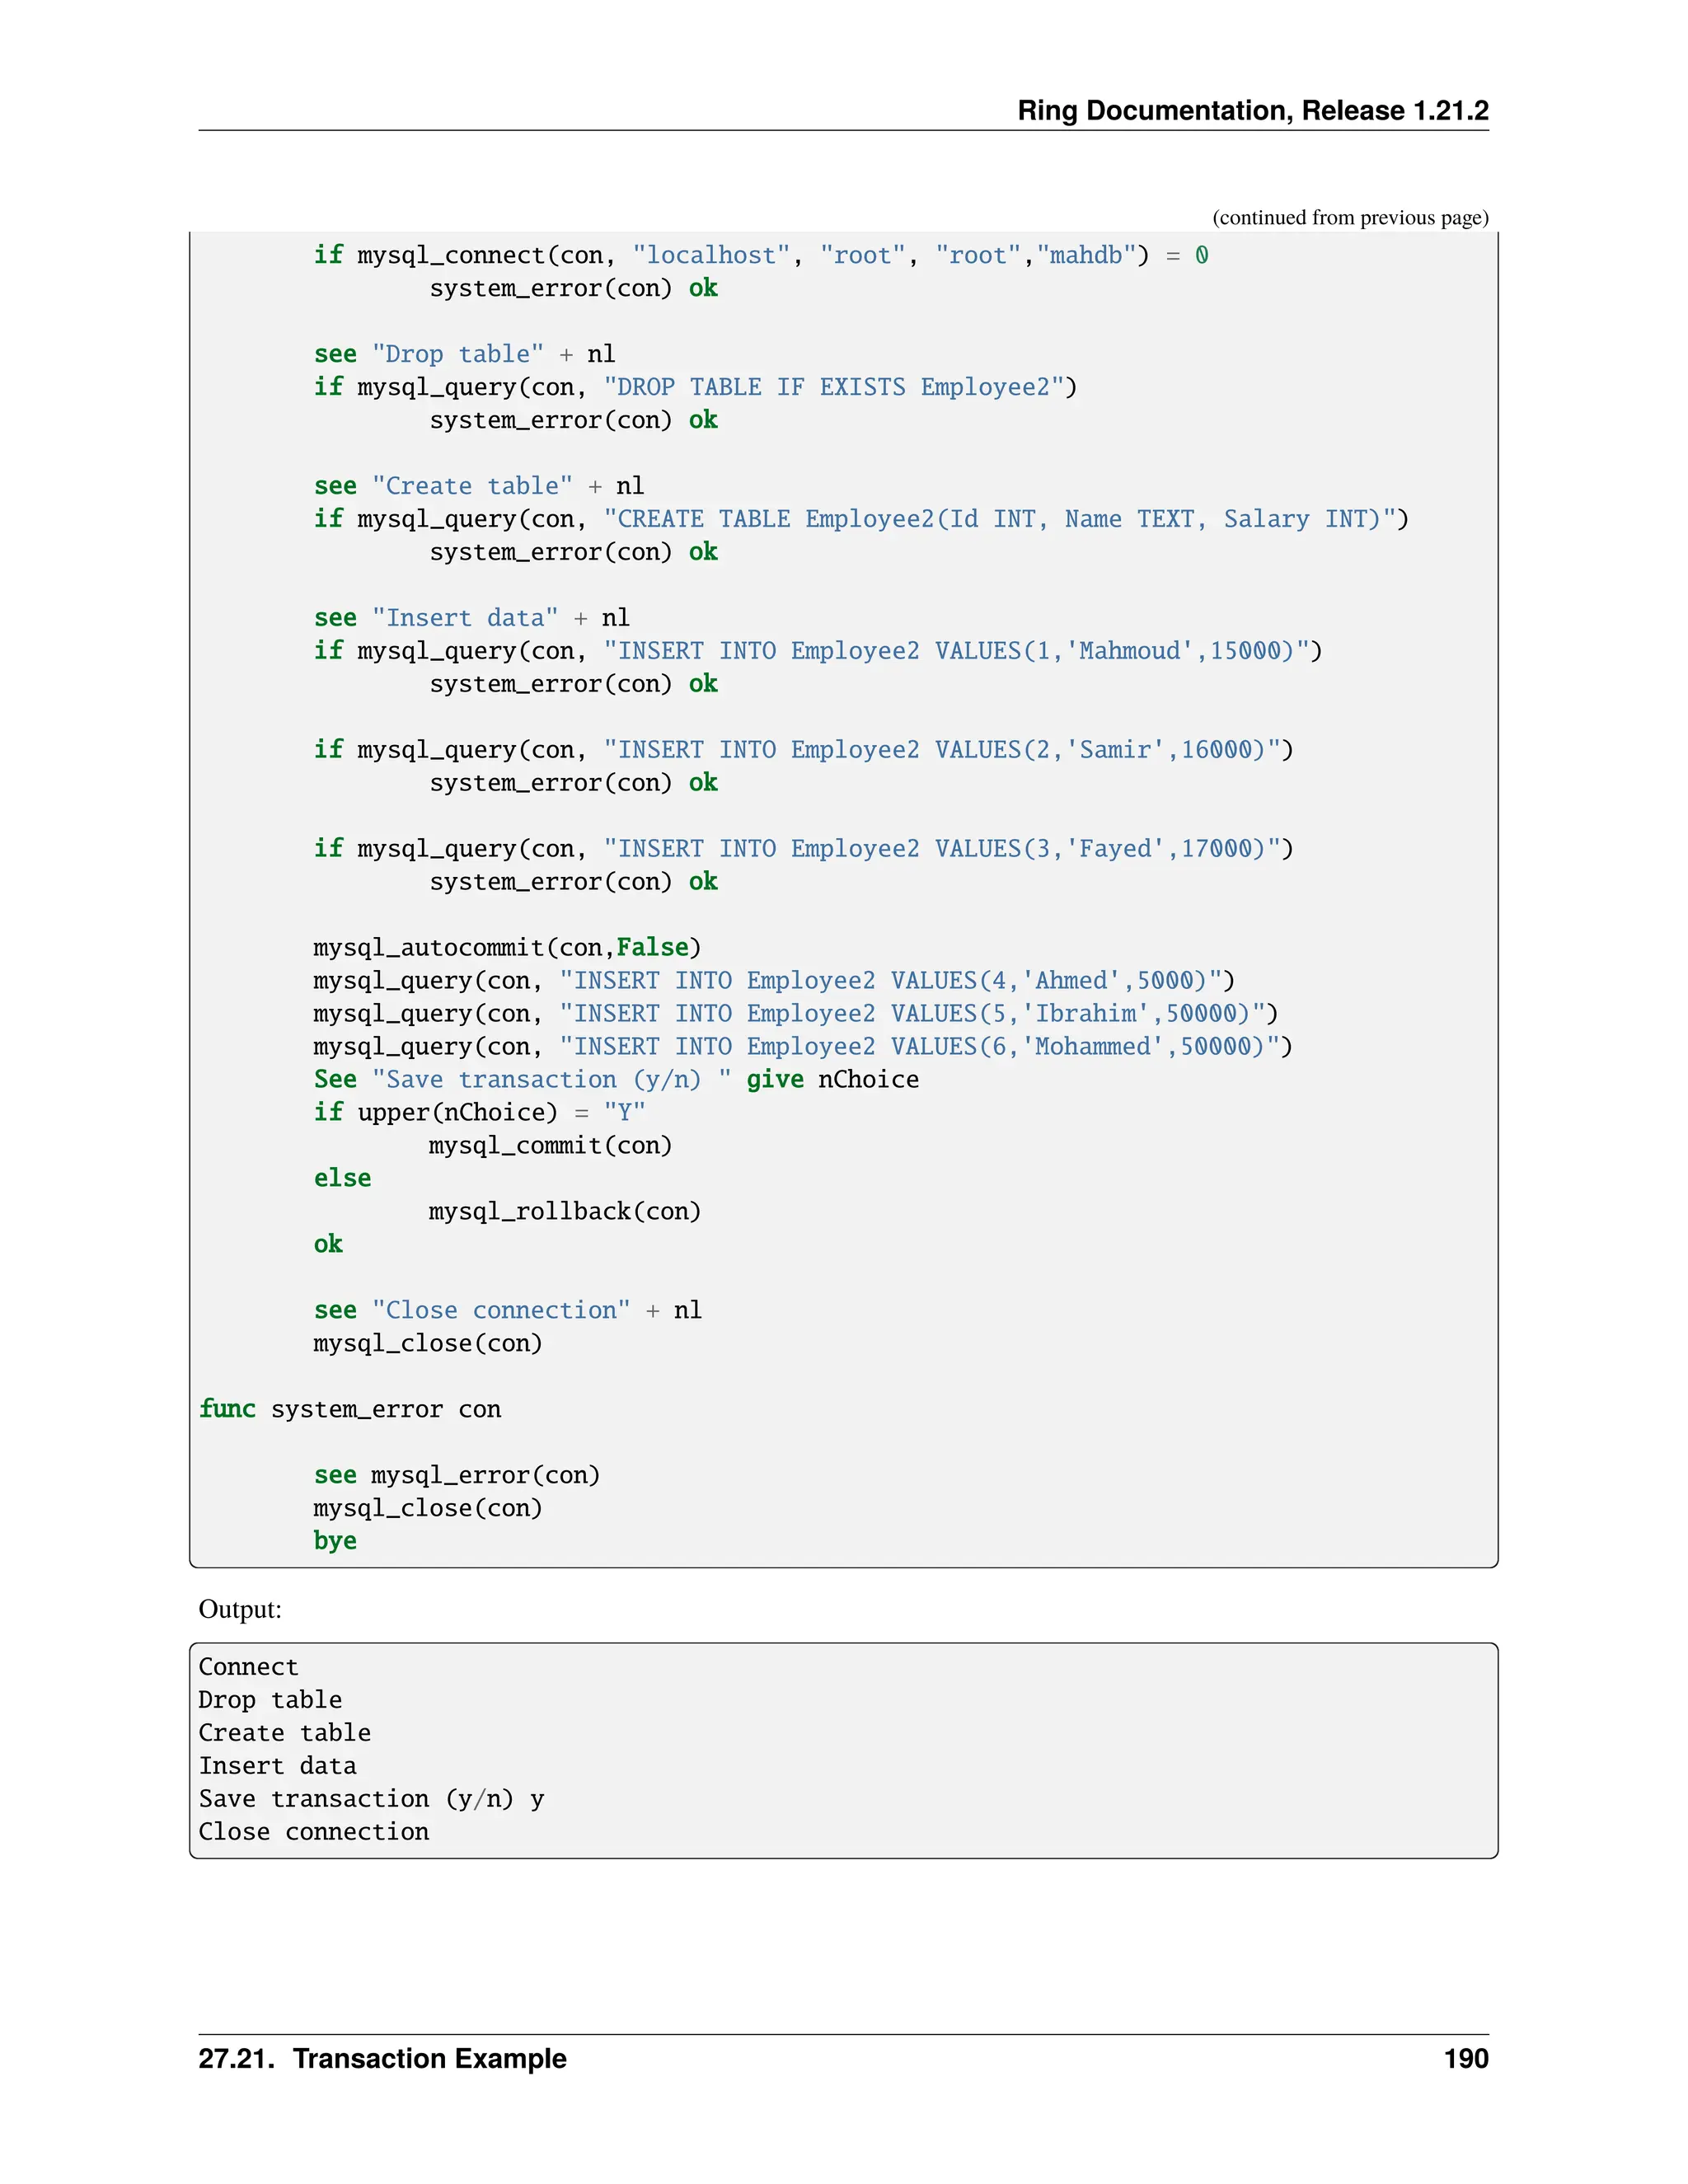The width and height of the screenshot is (1688, 2184).
Task: Click the INSERT line with 'Ahmed'
Action: pos(773,981)
